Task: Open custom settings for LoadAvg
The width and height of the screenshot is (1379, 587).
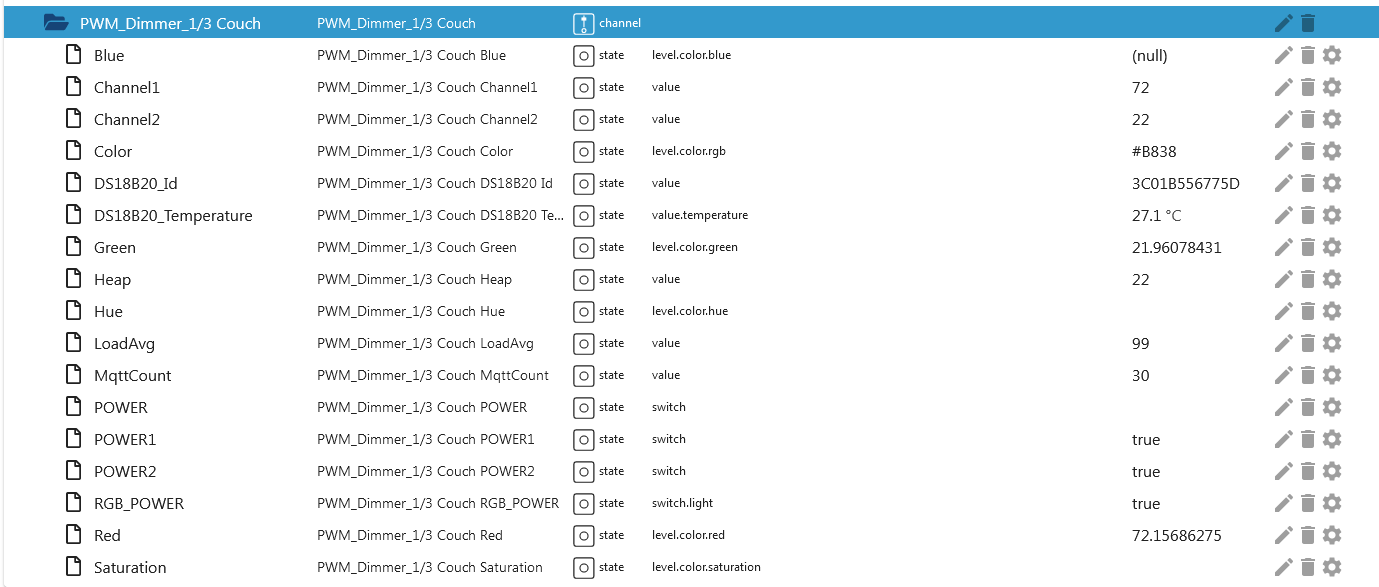Action: pyautogui.click(x=1332, y=343)
